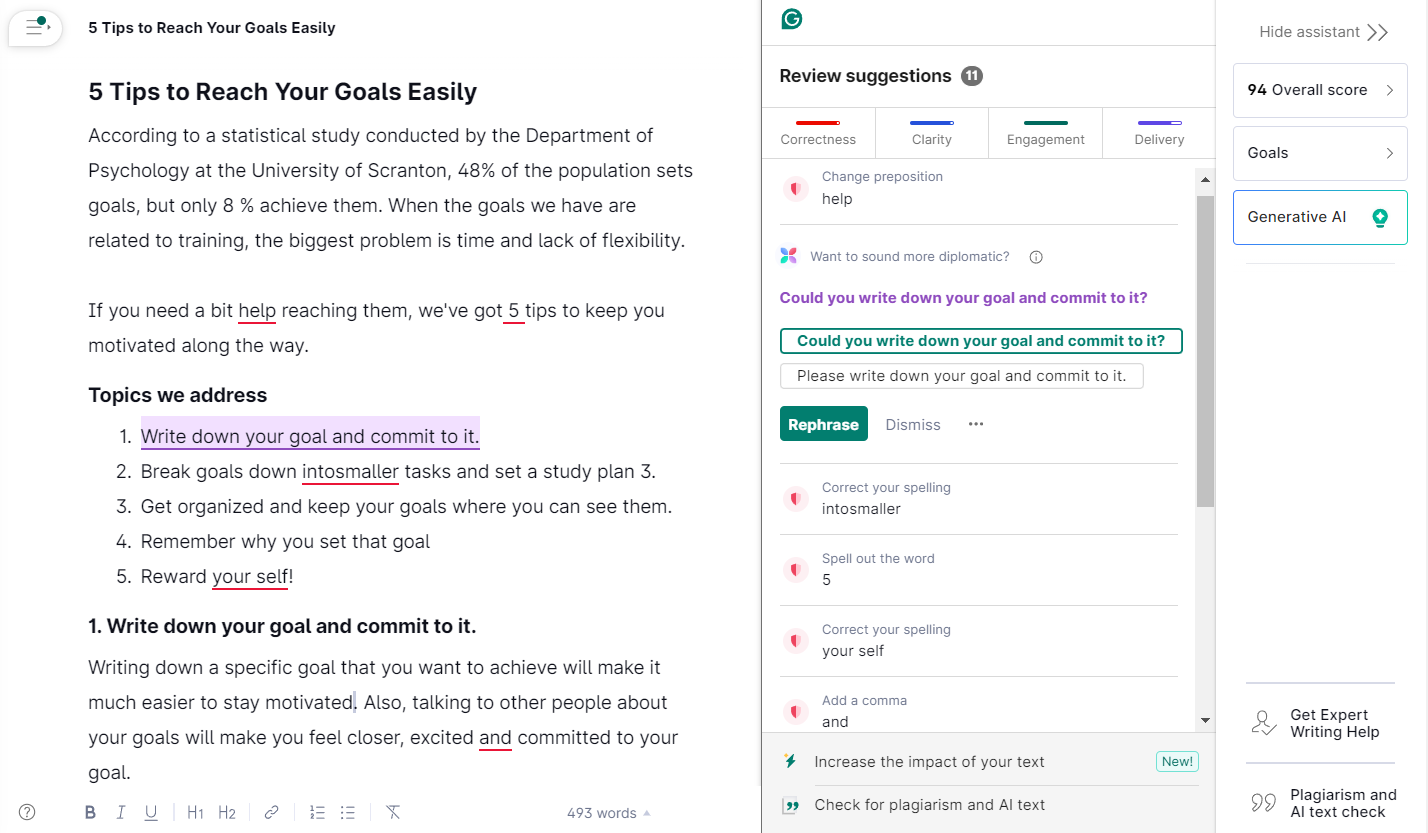
Task: Apply Heading 1 style
Action: click(196, 813)
